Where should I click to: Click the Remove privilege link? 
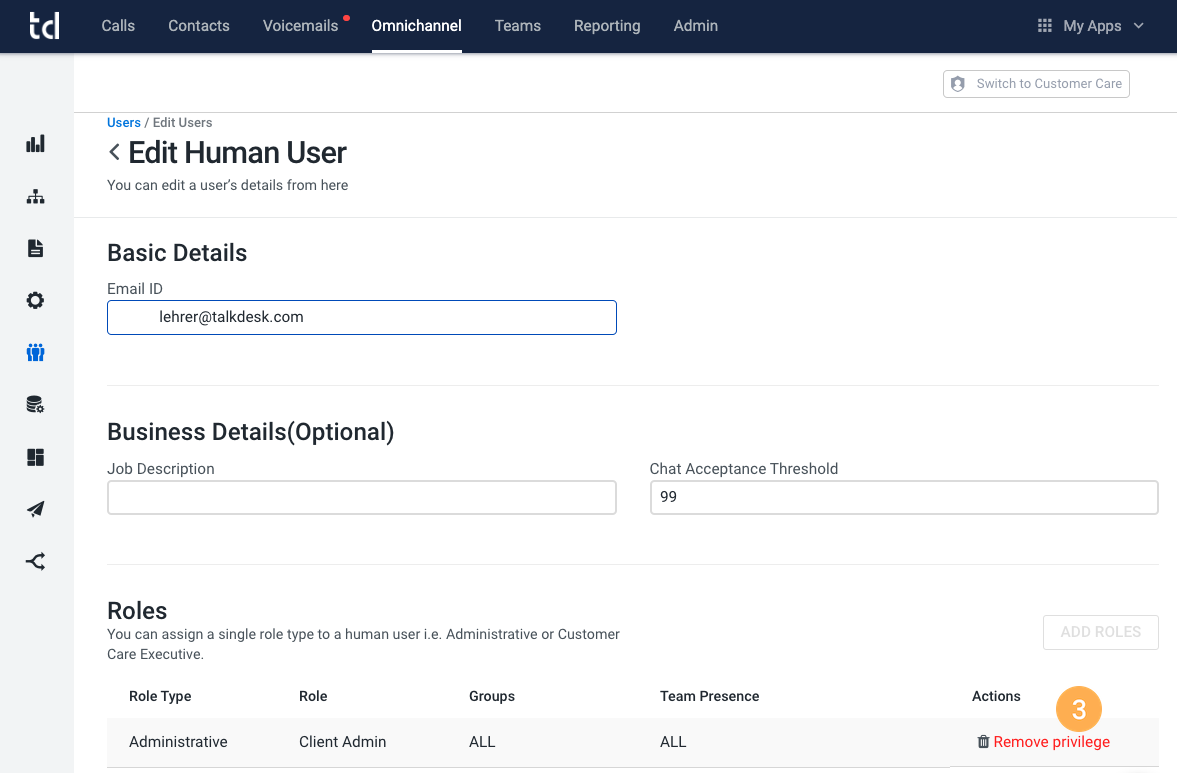[1052, 741]
